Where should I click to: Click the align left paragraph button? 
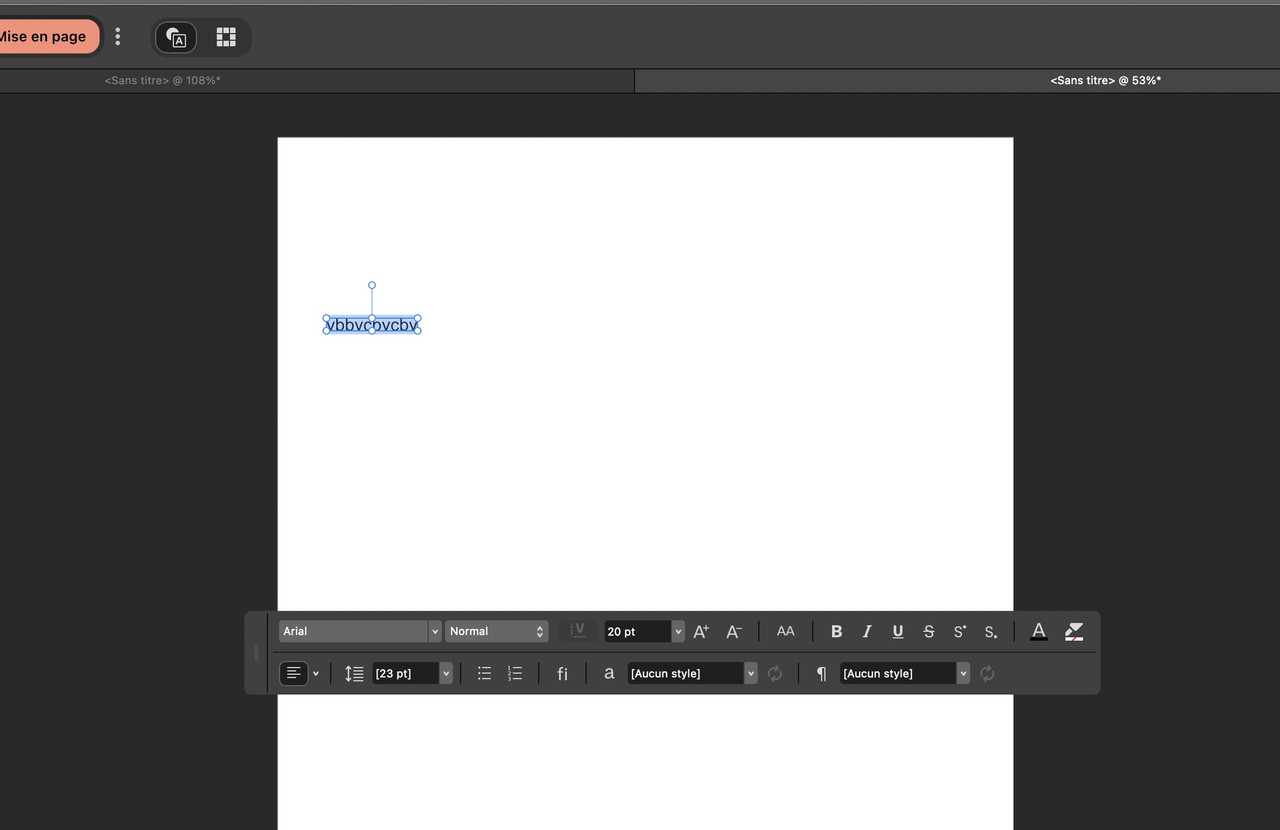click(294, 673)
